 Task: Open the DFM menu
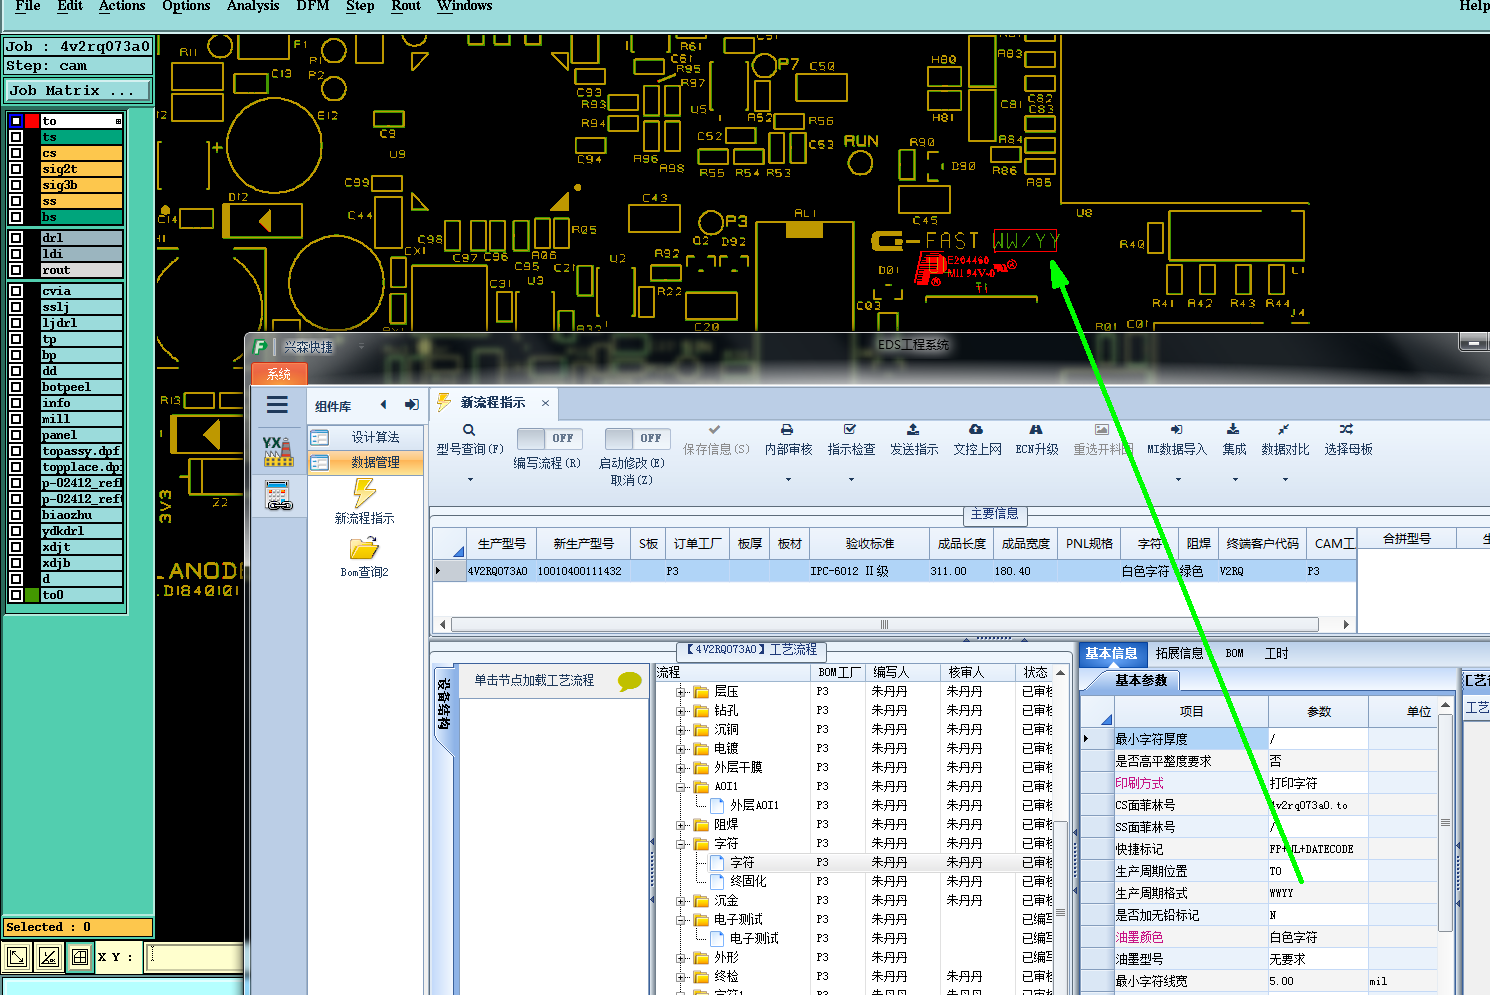coord(313,6)
